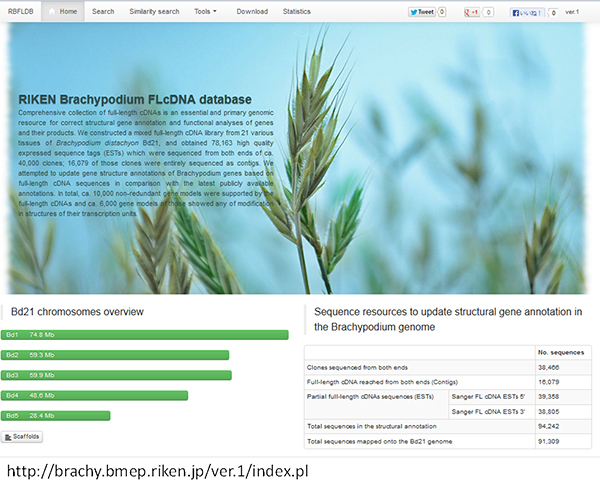Click the value 91,309 in the table
This screenshot has height=494, width=600.
[548, 442]
